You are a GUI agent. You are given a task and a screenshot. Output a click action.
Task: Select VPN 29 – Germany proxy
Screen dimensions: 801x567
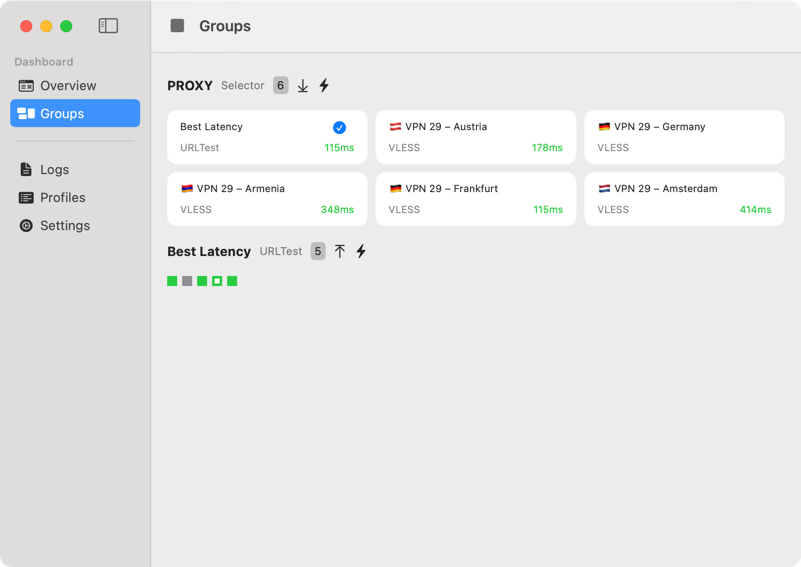[684, 137]
